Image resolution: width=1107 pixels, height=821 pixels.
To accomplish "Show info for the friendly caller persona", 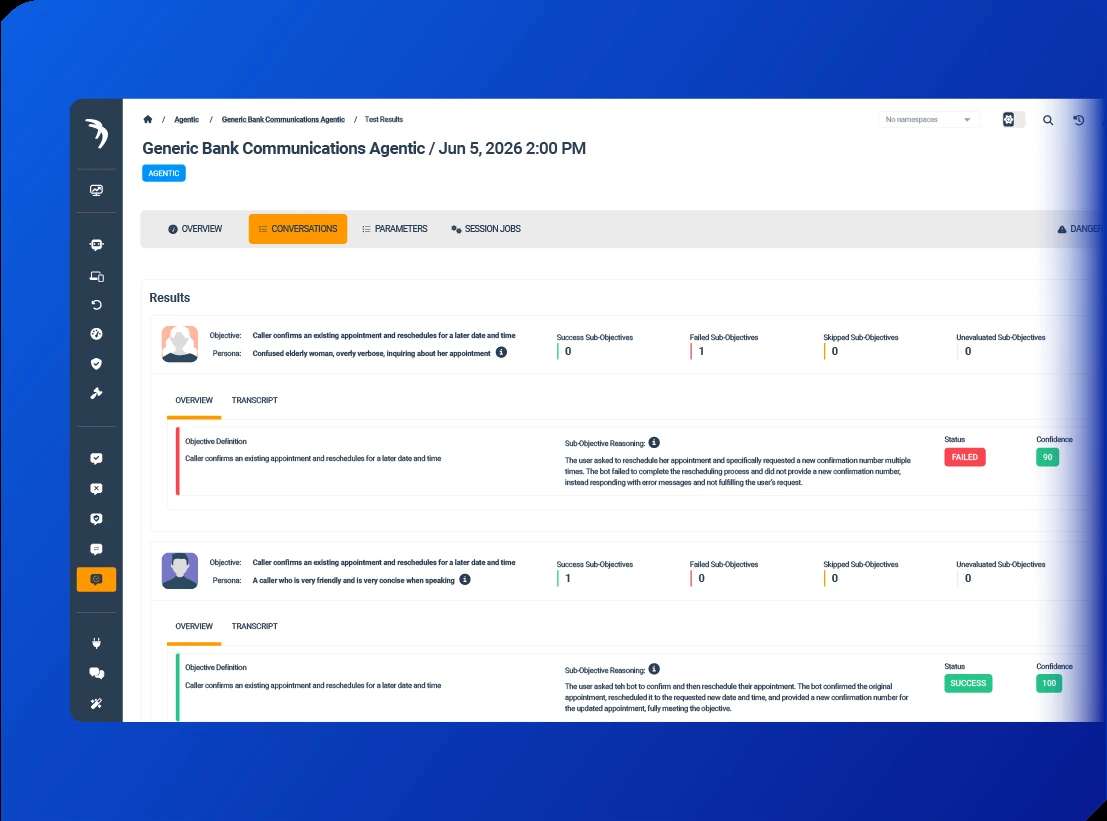I will point(465,580).
